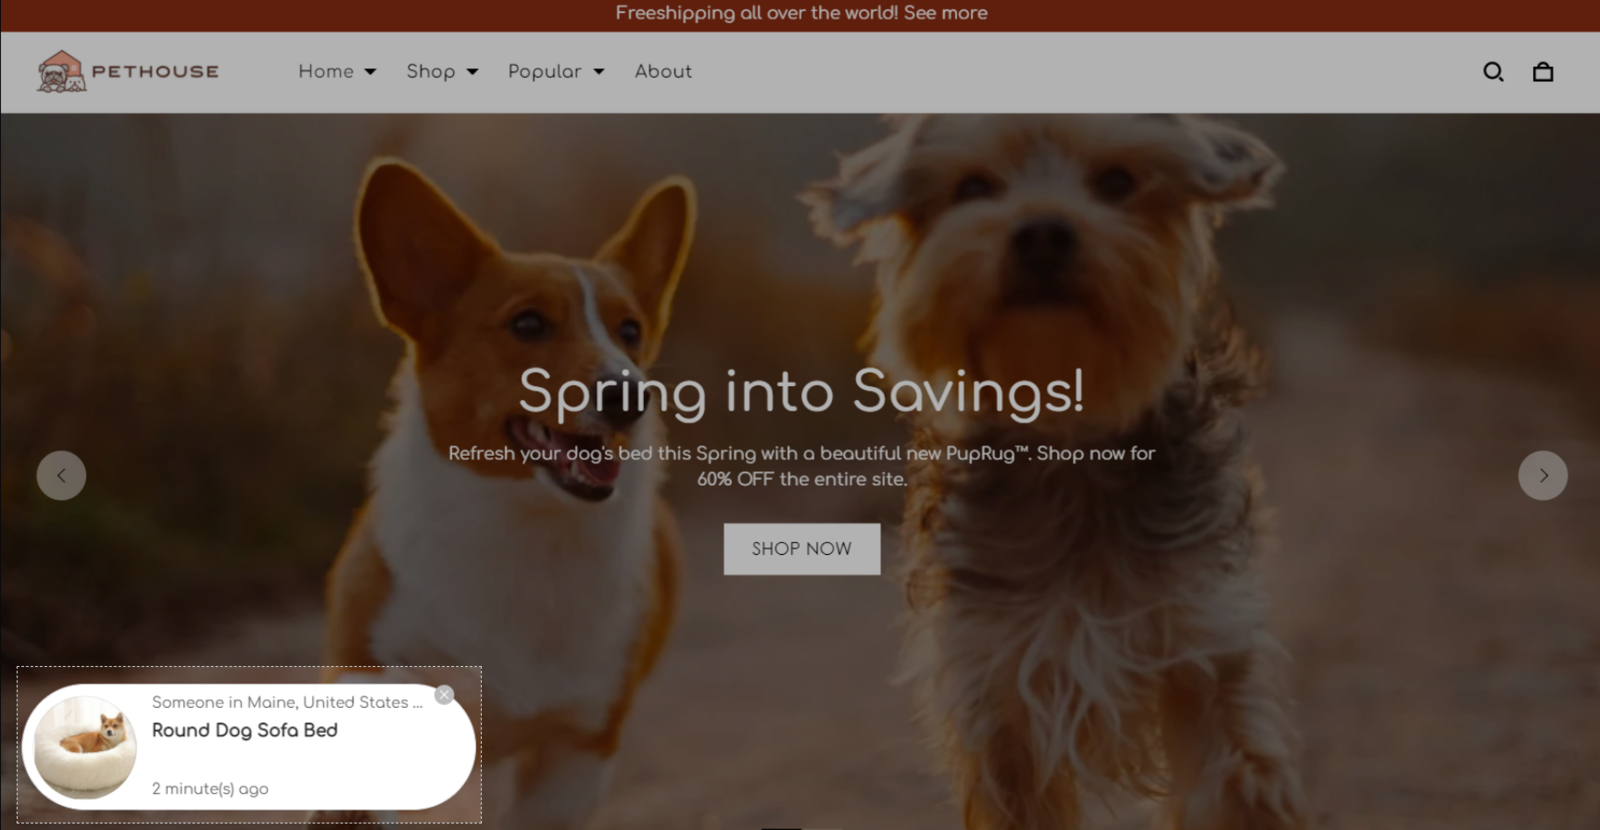The image size is (1600, 830).
Task: Open the search magnifier icon
Action: (x=1493, y=72)
